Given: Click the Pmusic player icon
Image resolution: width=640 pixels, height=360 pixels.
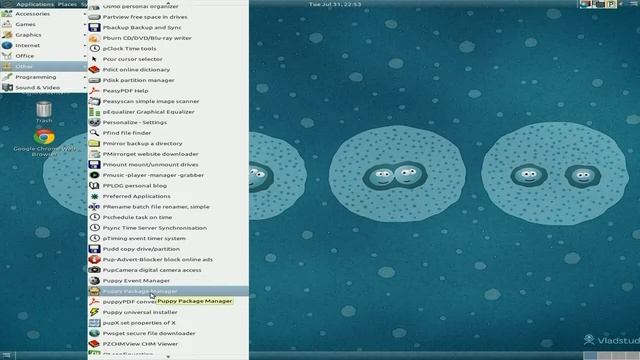Looking at the screenshot, I should [x=94, y=175].
